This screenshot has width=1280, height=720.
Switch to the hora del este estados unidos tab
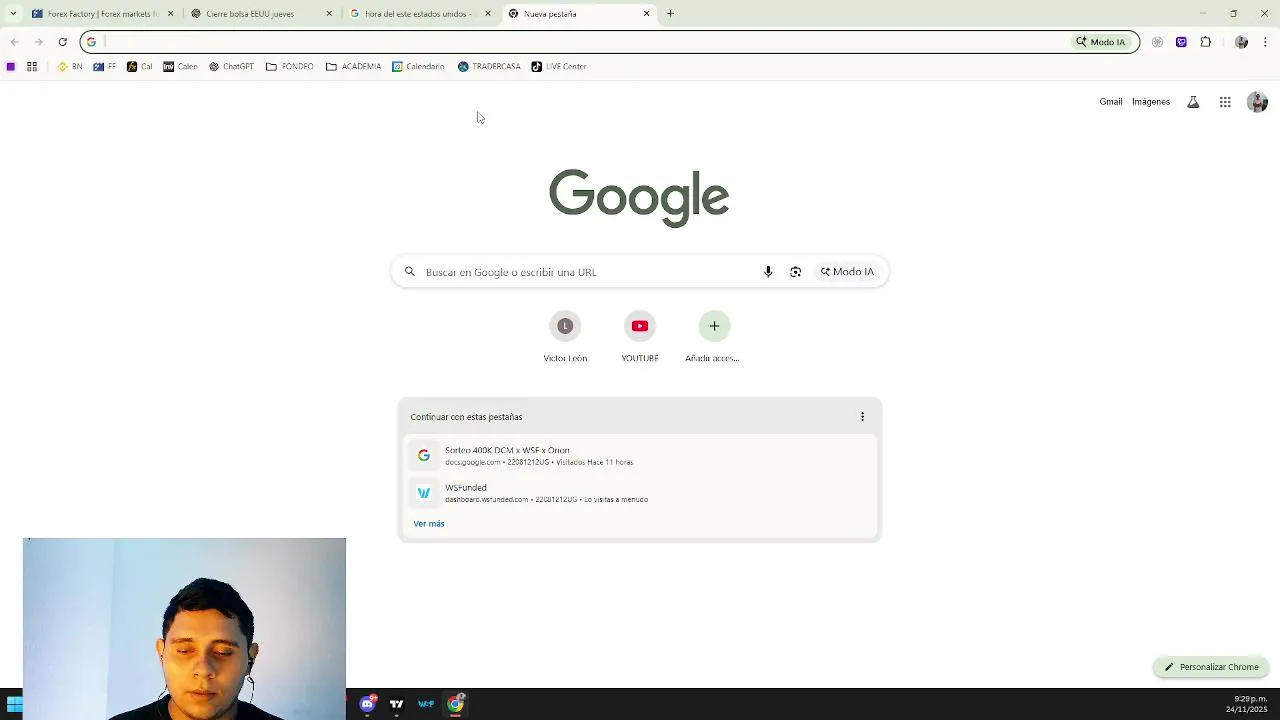click(421, 14)
